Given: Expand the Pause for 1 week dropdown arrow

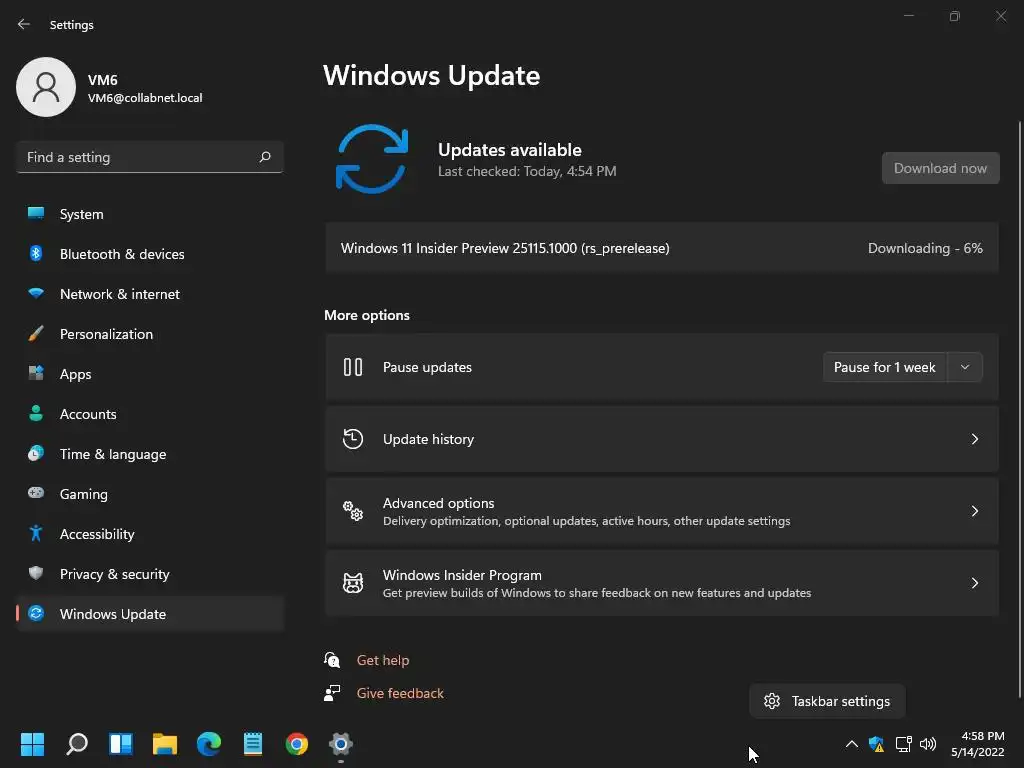Looking at the screenshot, I should (965, 367).
